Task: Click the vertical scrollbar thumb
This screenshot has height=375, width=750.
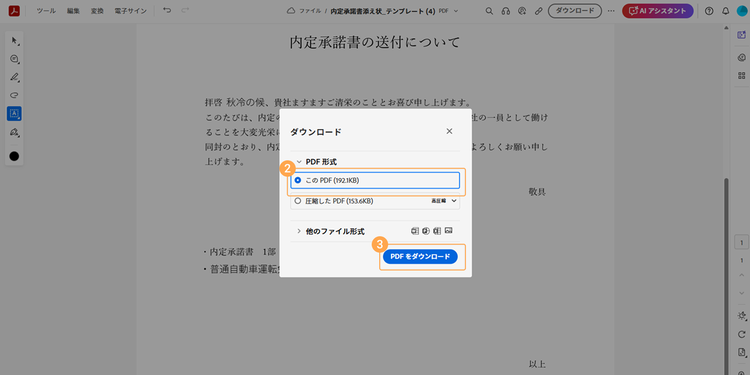Action: coord(727,276)
